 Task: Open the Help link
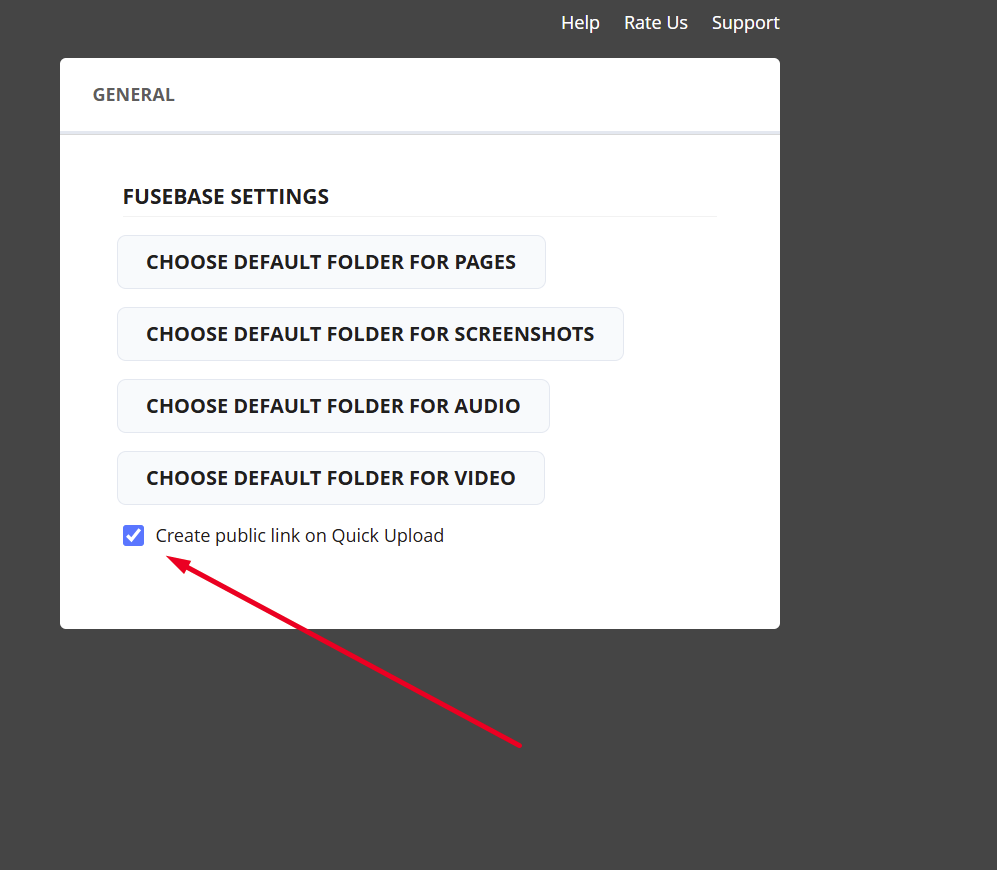[580, 22]
